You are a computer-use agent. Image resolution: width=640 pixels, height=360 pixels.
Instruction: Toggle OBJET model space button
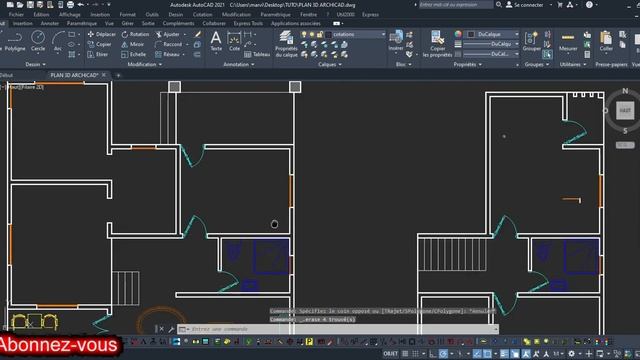390,354
